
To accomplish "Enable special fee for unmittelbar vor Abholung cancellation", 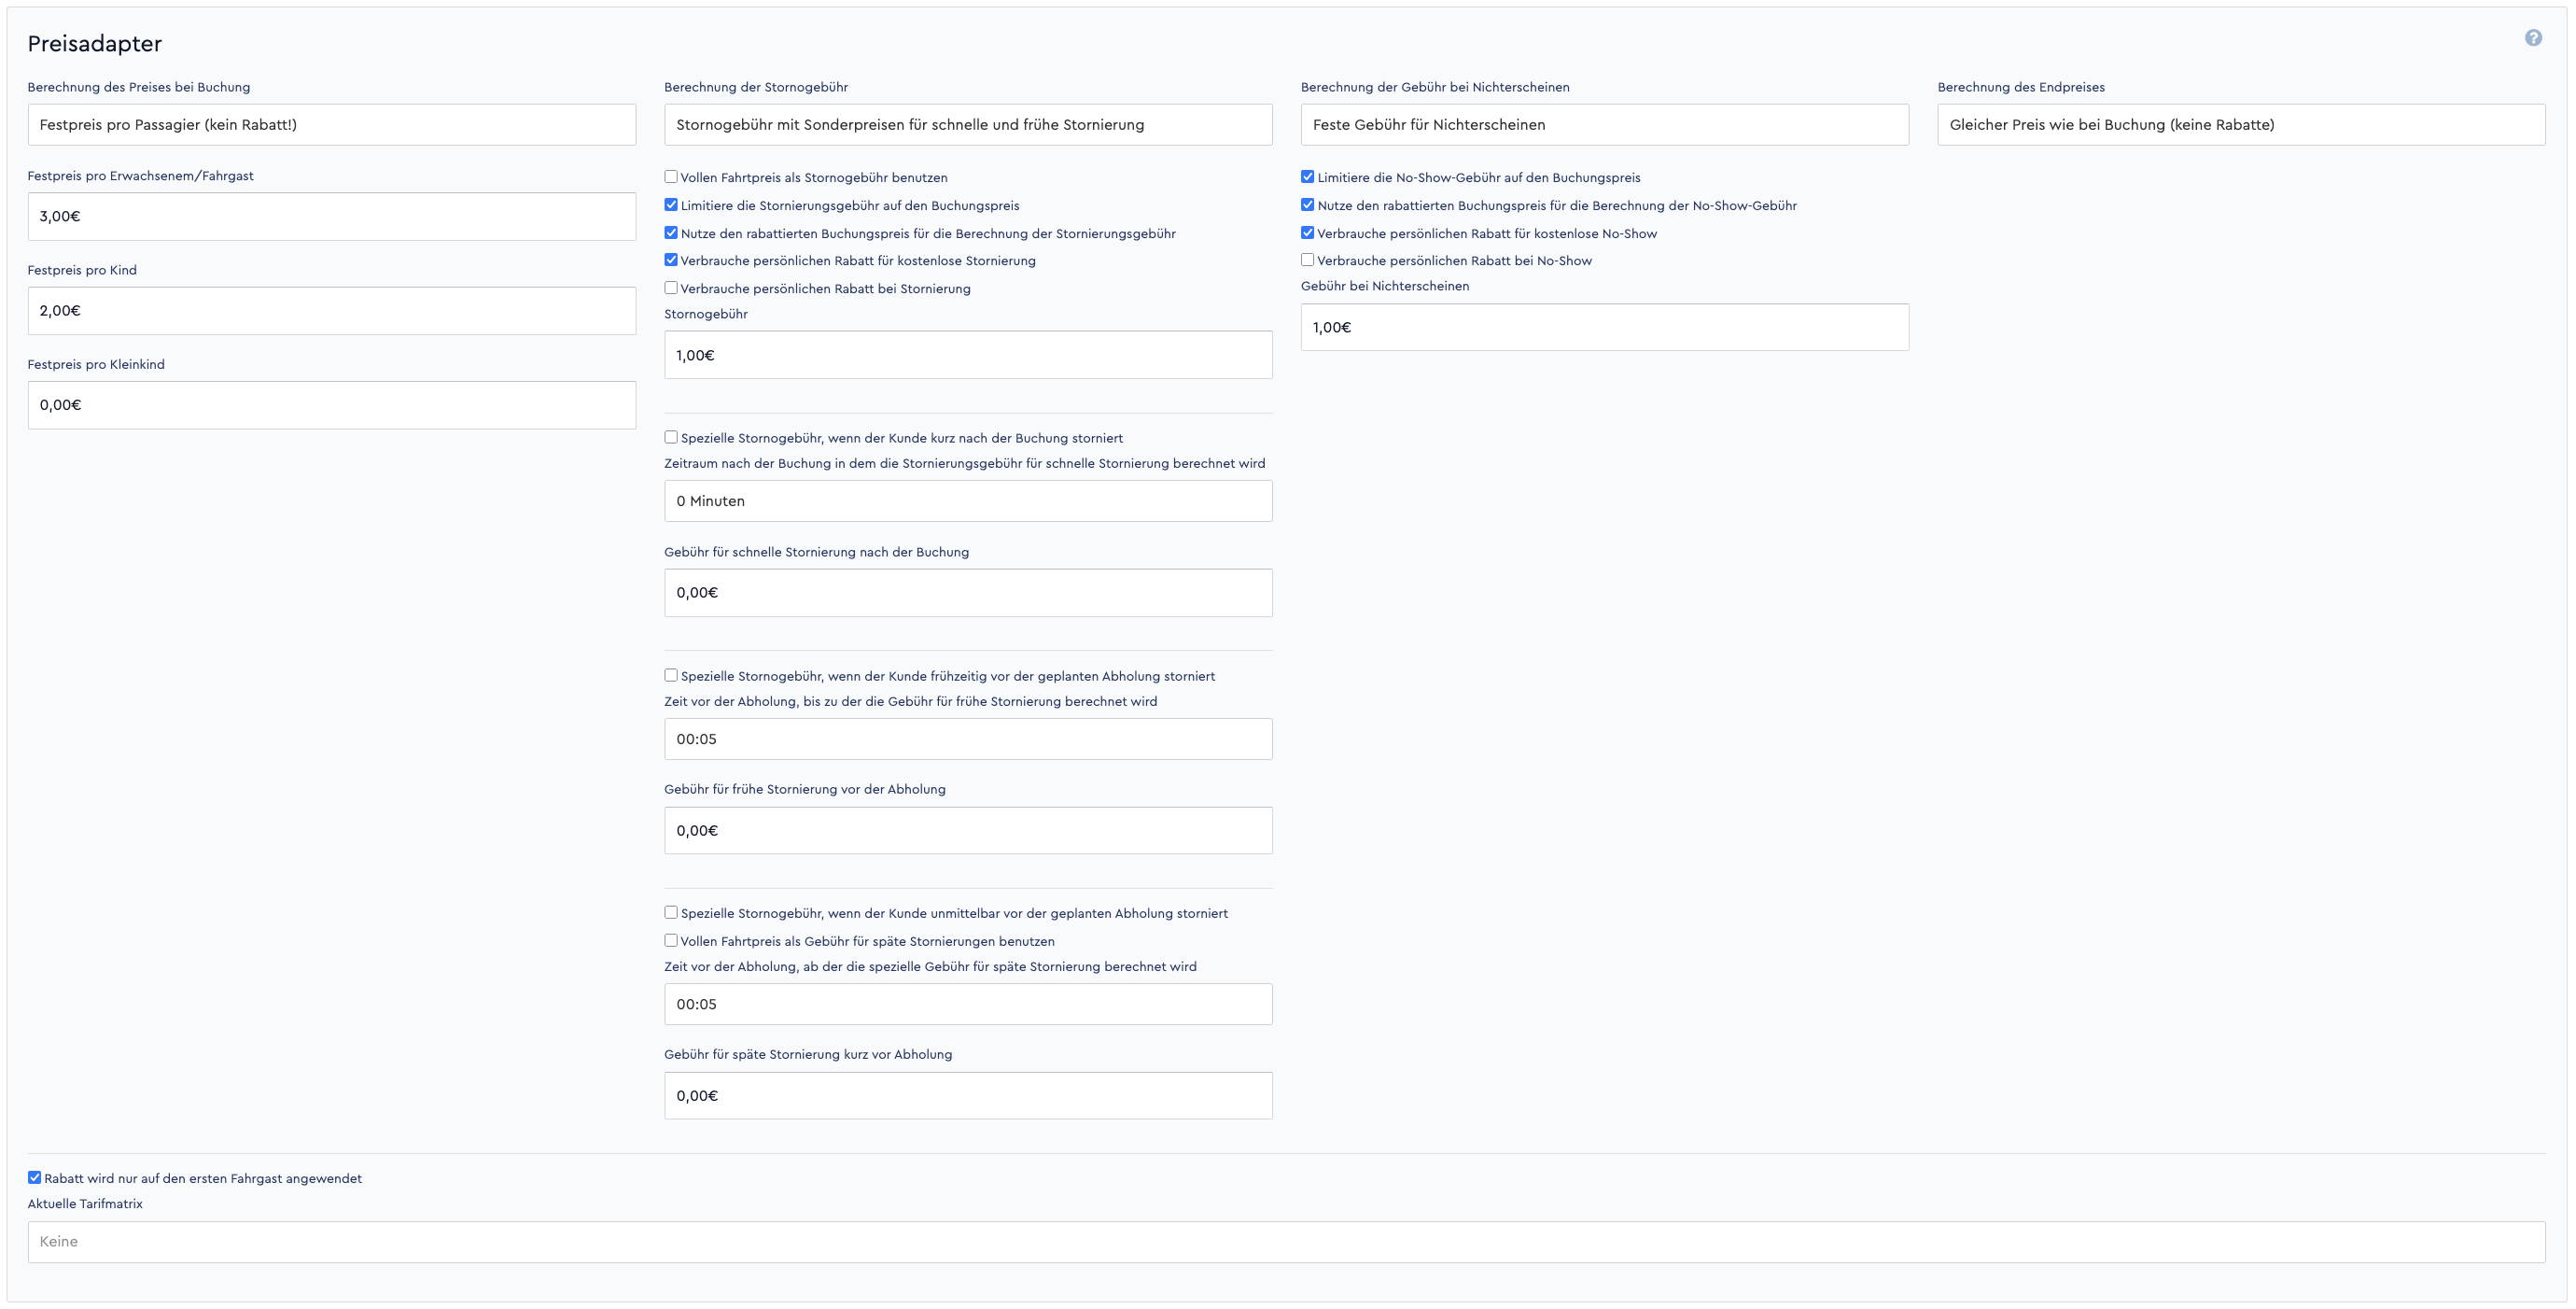I will tap(671, 912).
